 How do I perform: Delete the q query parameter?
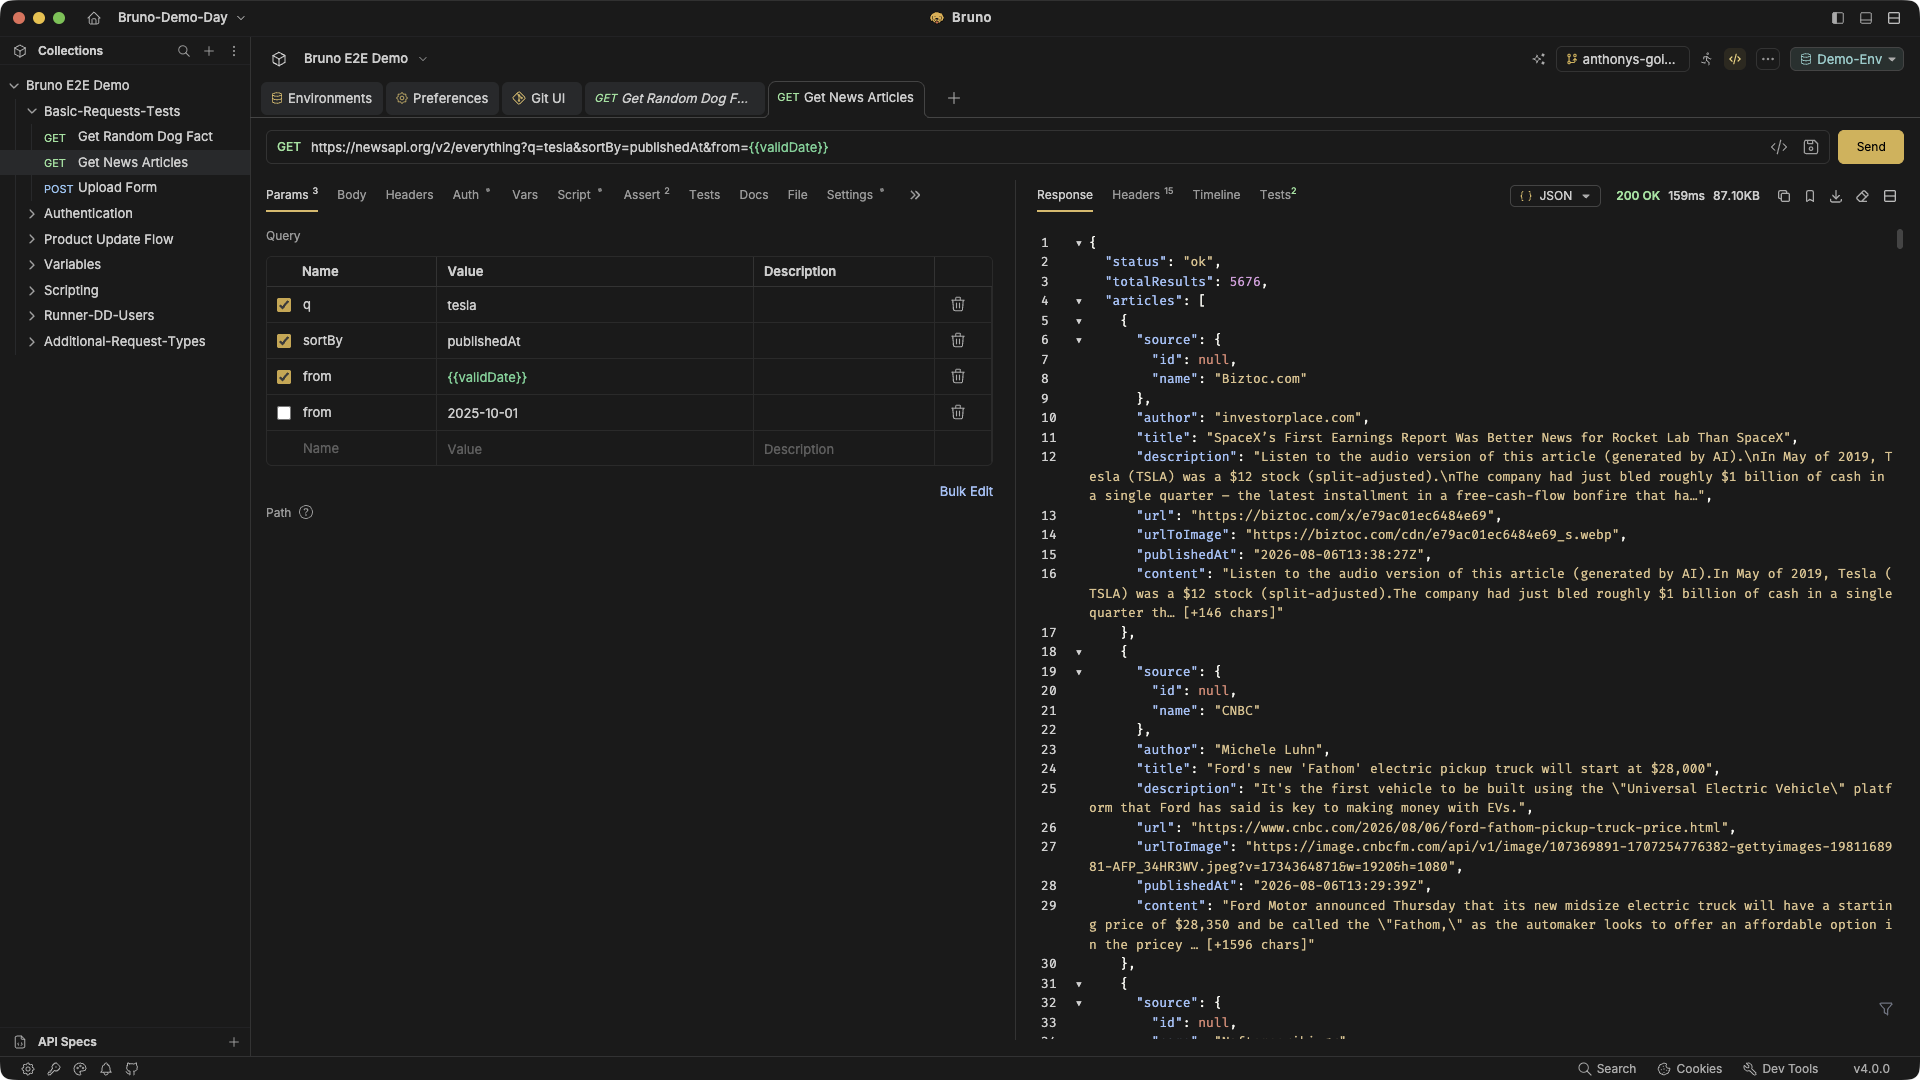click(x=958, y=305)
